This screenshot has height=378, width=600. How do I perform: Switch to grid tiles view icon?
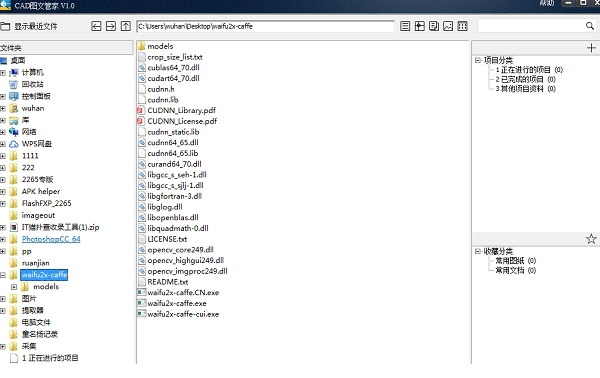pos(463,26)
